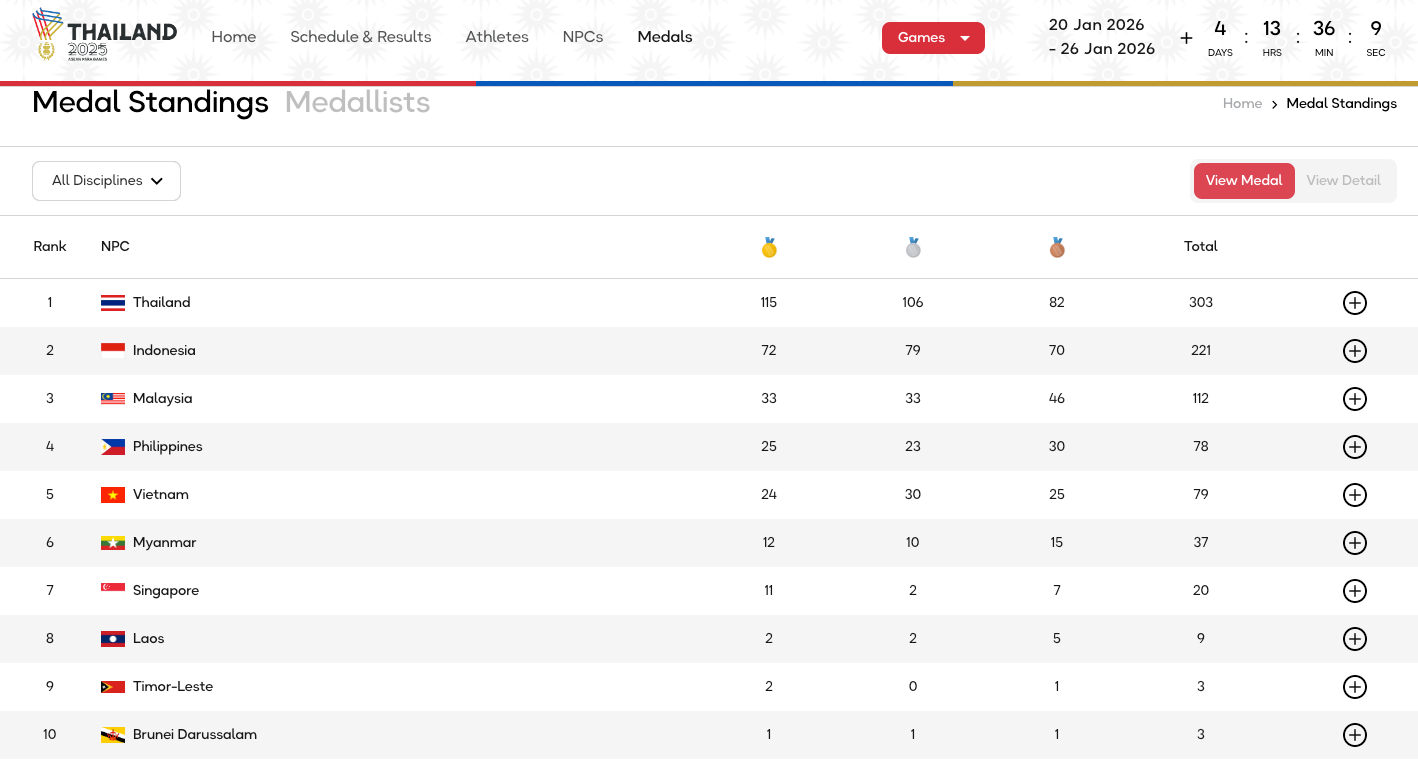1418x765 pixels.
Task: Click the Home breadcrumb link
Action: 1242,104
